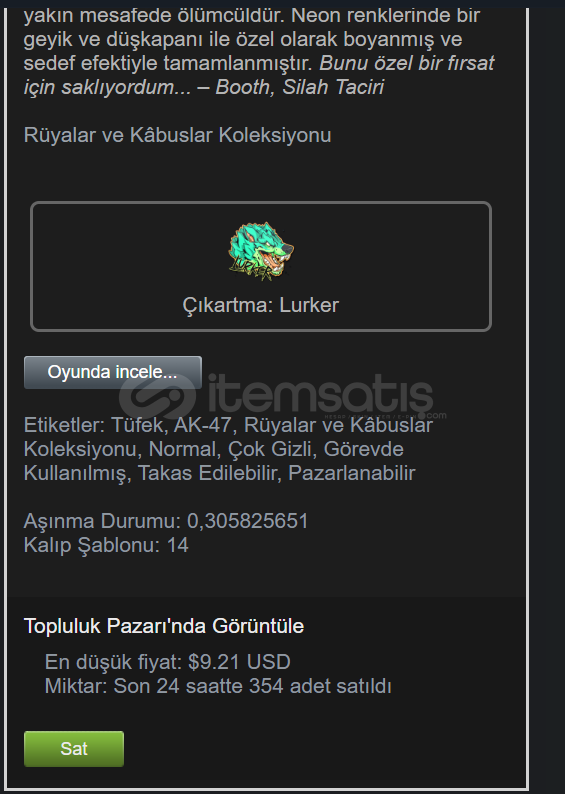Click the green Sat button
The width and height of the screenshot is (565, 794).
[74, 748]
